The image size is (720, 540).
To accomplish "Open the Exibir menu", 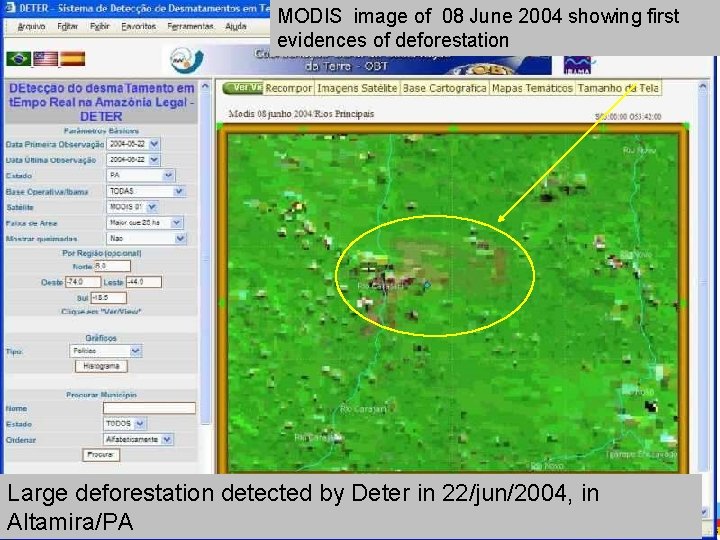I will click(100, 27).
